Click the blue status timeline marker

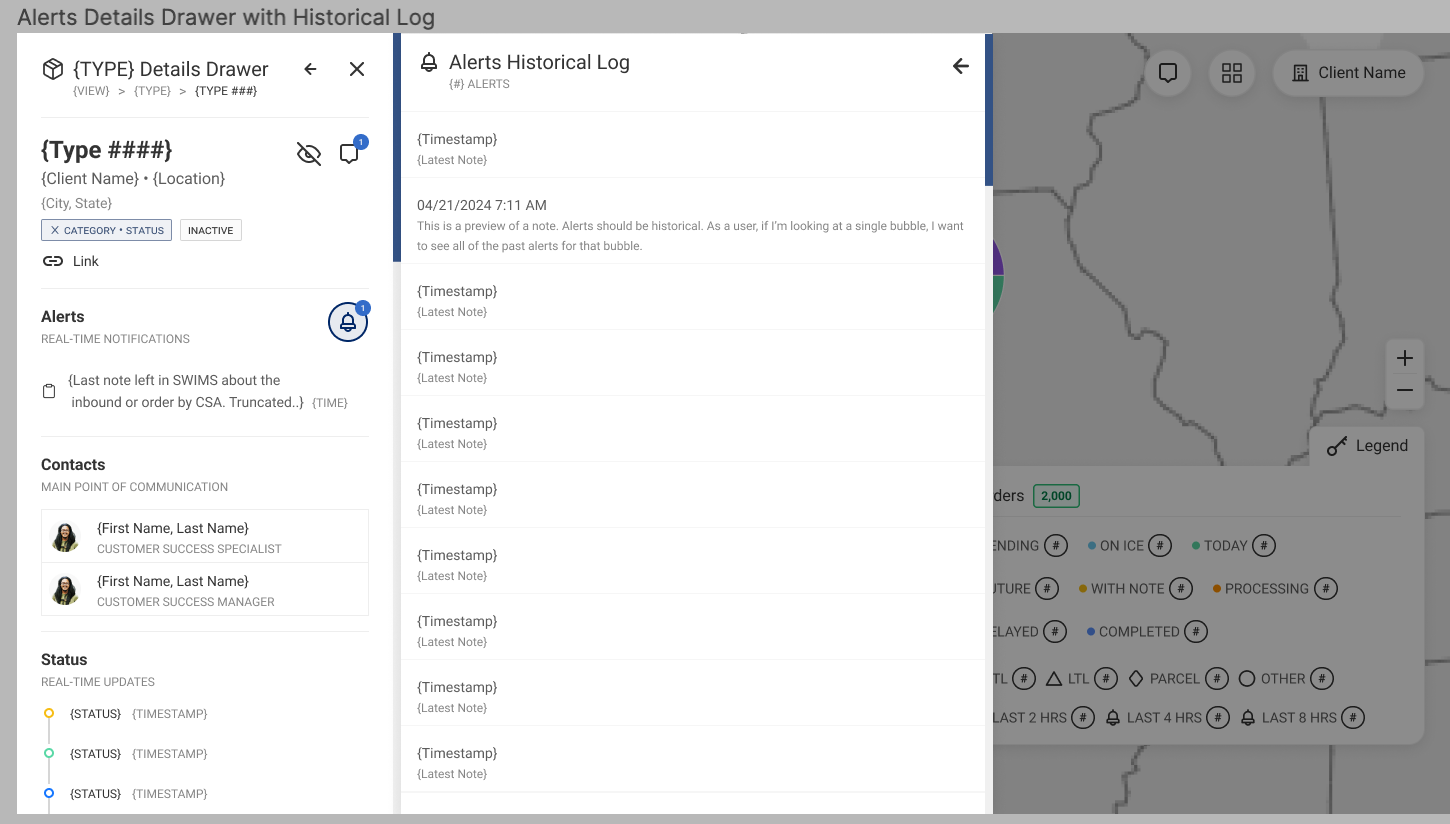(x=49, y=793)
